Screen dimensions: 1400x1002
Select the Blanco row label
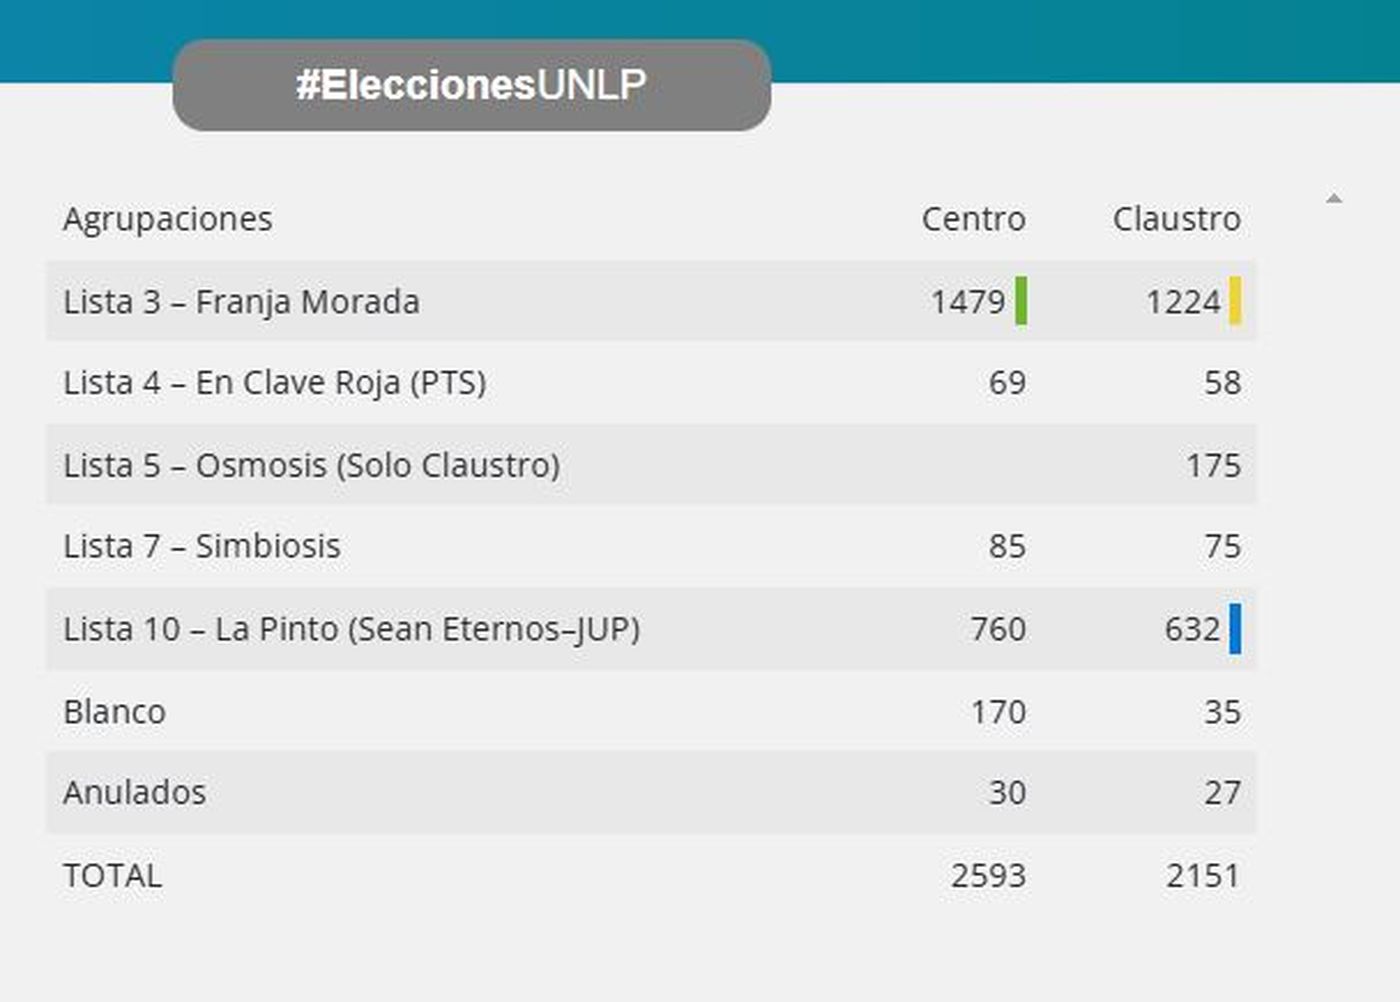[x=114, y=712]
